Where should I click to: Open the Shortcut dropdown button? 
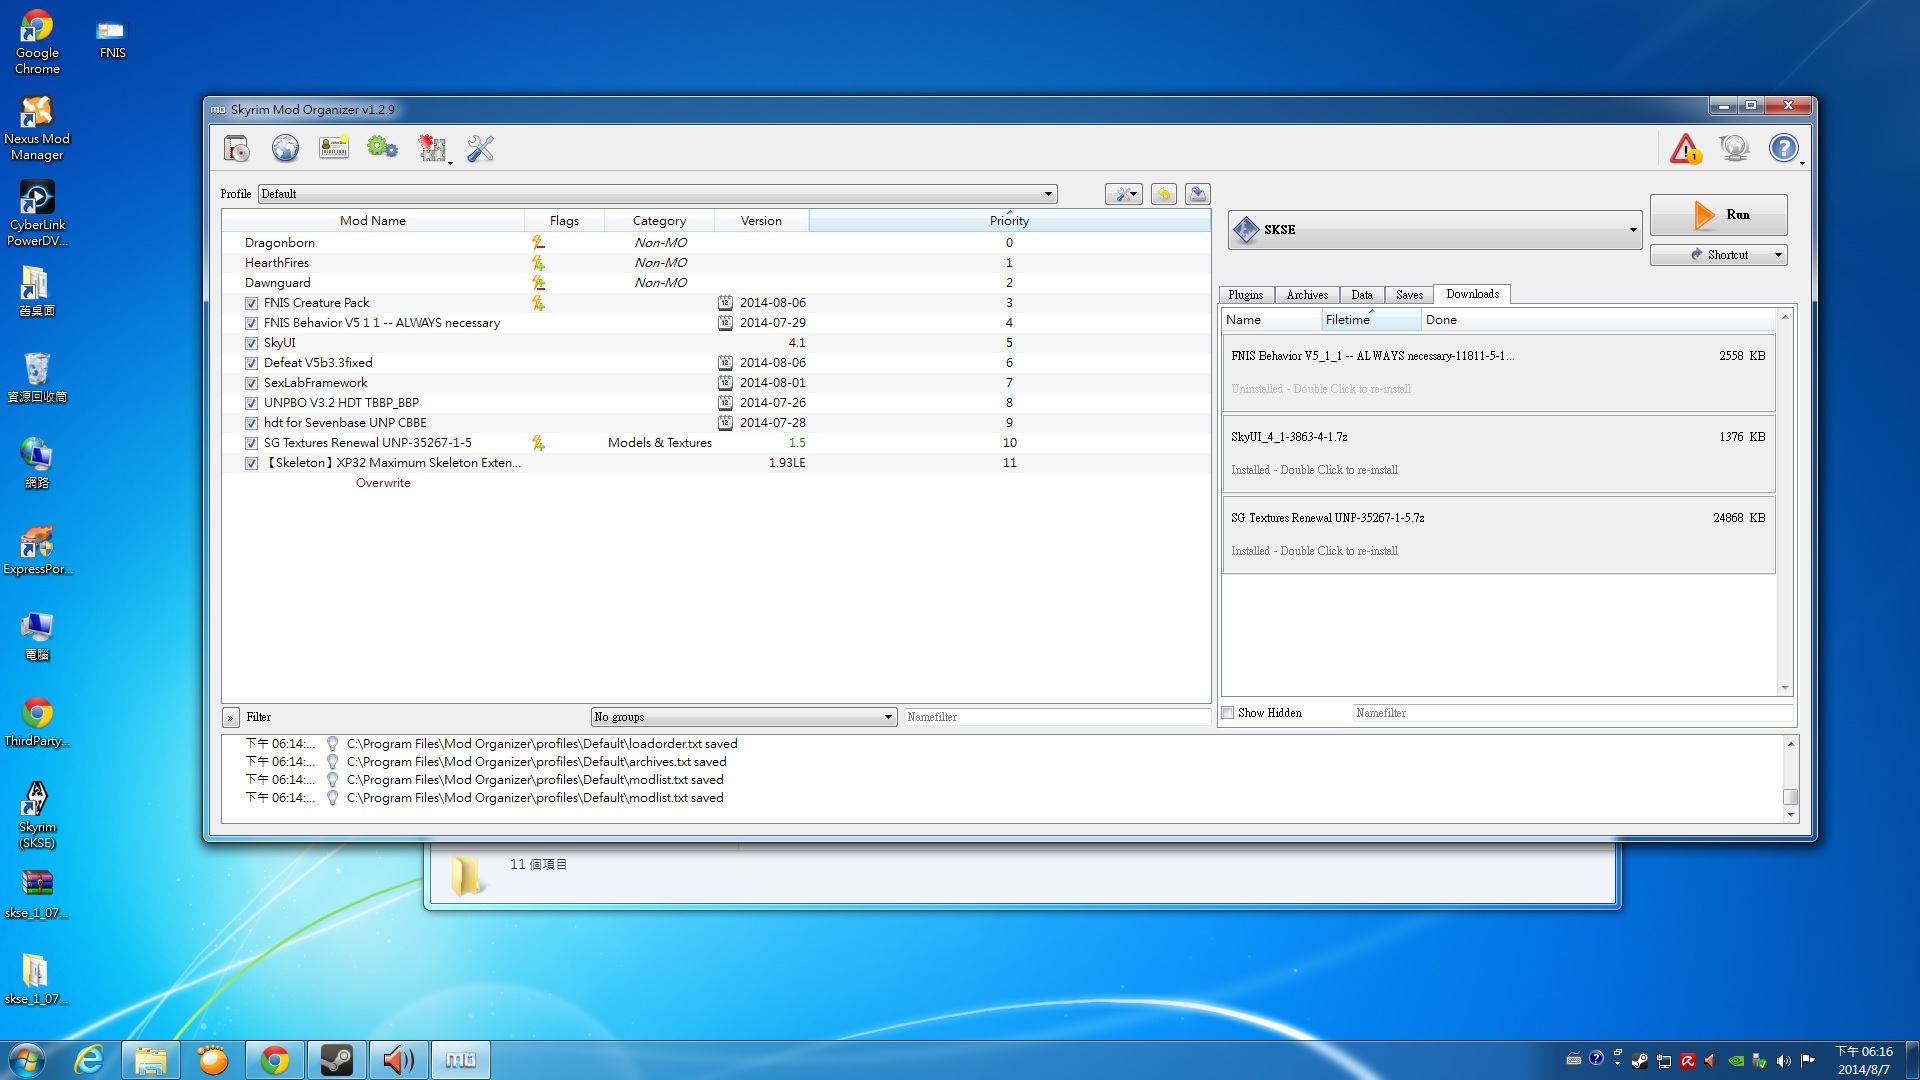point(1718,255)
